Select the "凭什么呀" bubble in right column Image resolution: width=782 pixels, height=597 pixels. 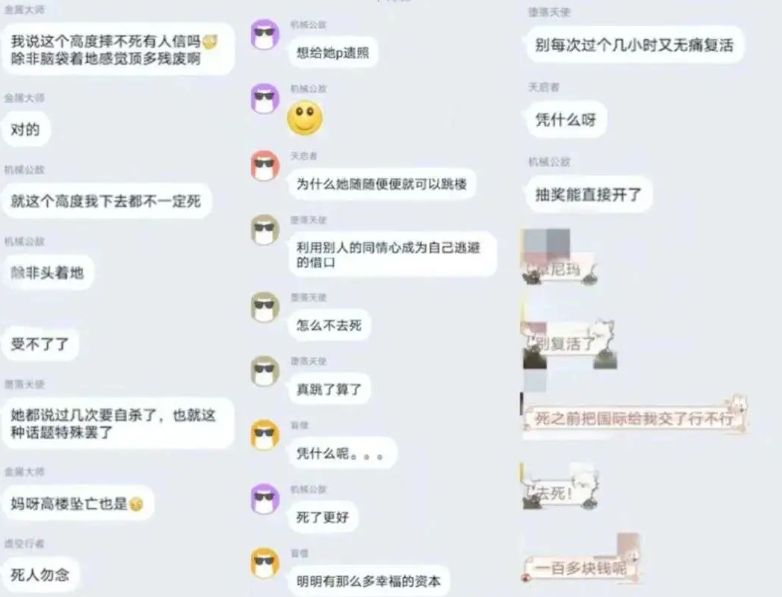[566, 120]
